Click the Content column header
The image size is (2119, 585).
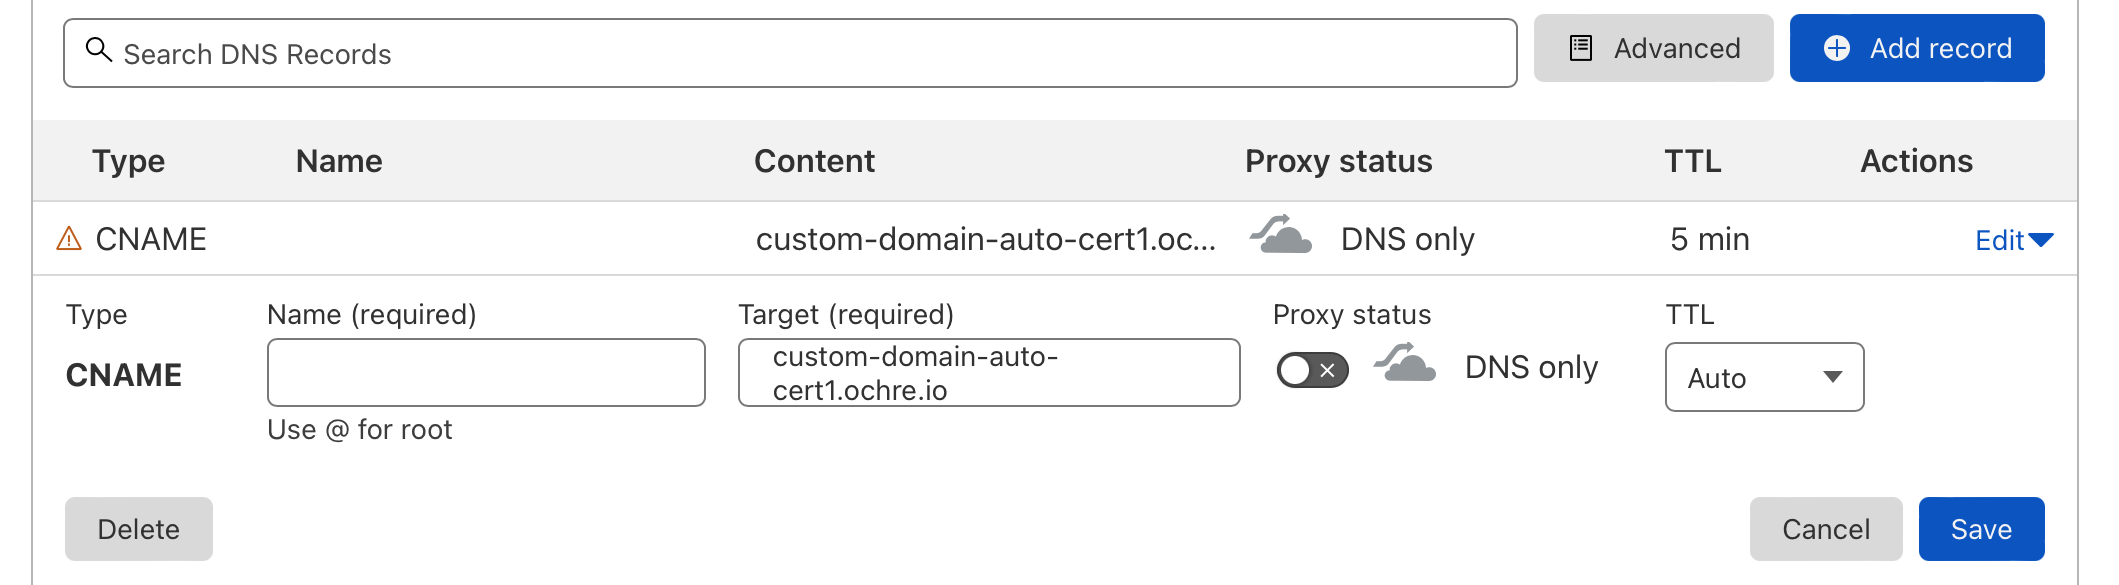pyautogui.click(x=814, y=161)
